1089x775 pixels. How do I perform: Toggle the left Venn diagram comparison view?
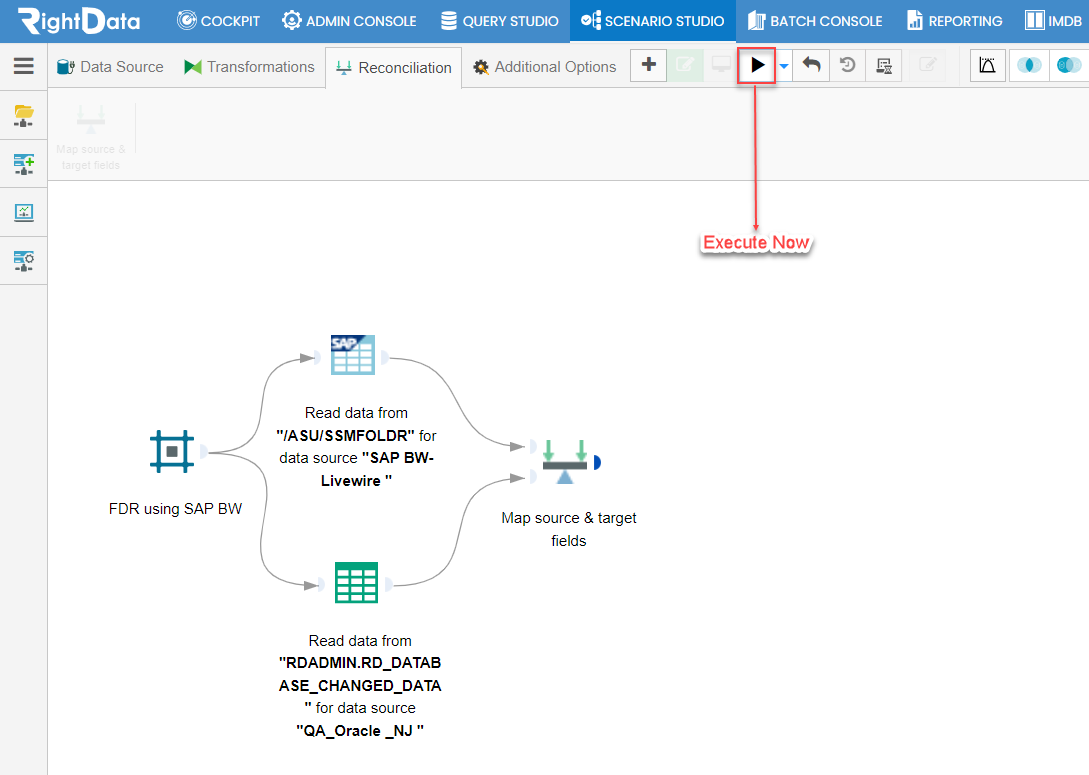pyautogui.click(x=1029, y=64)
